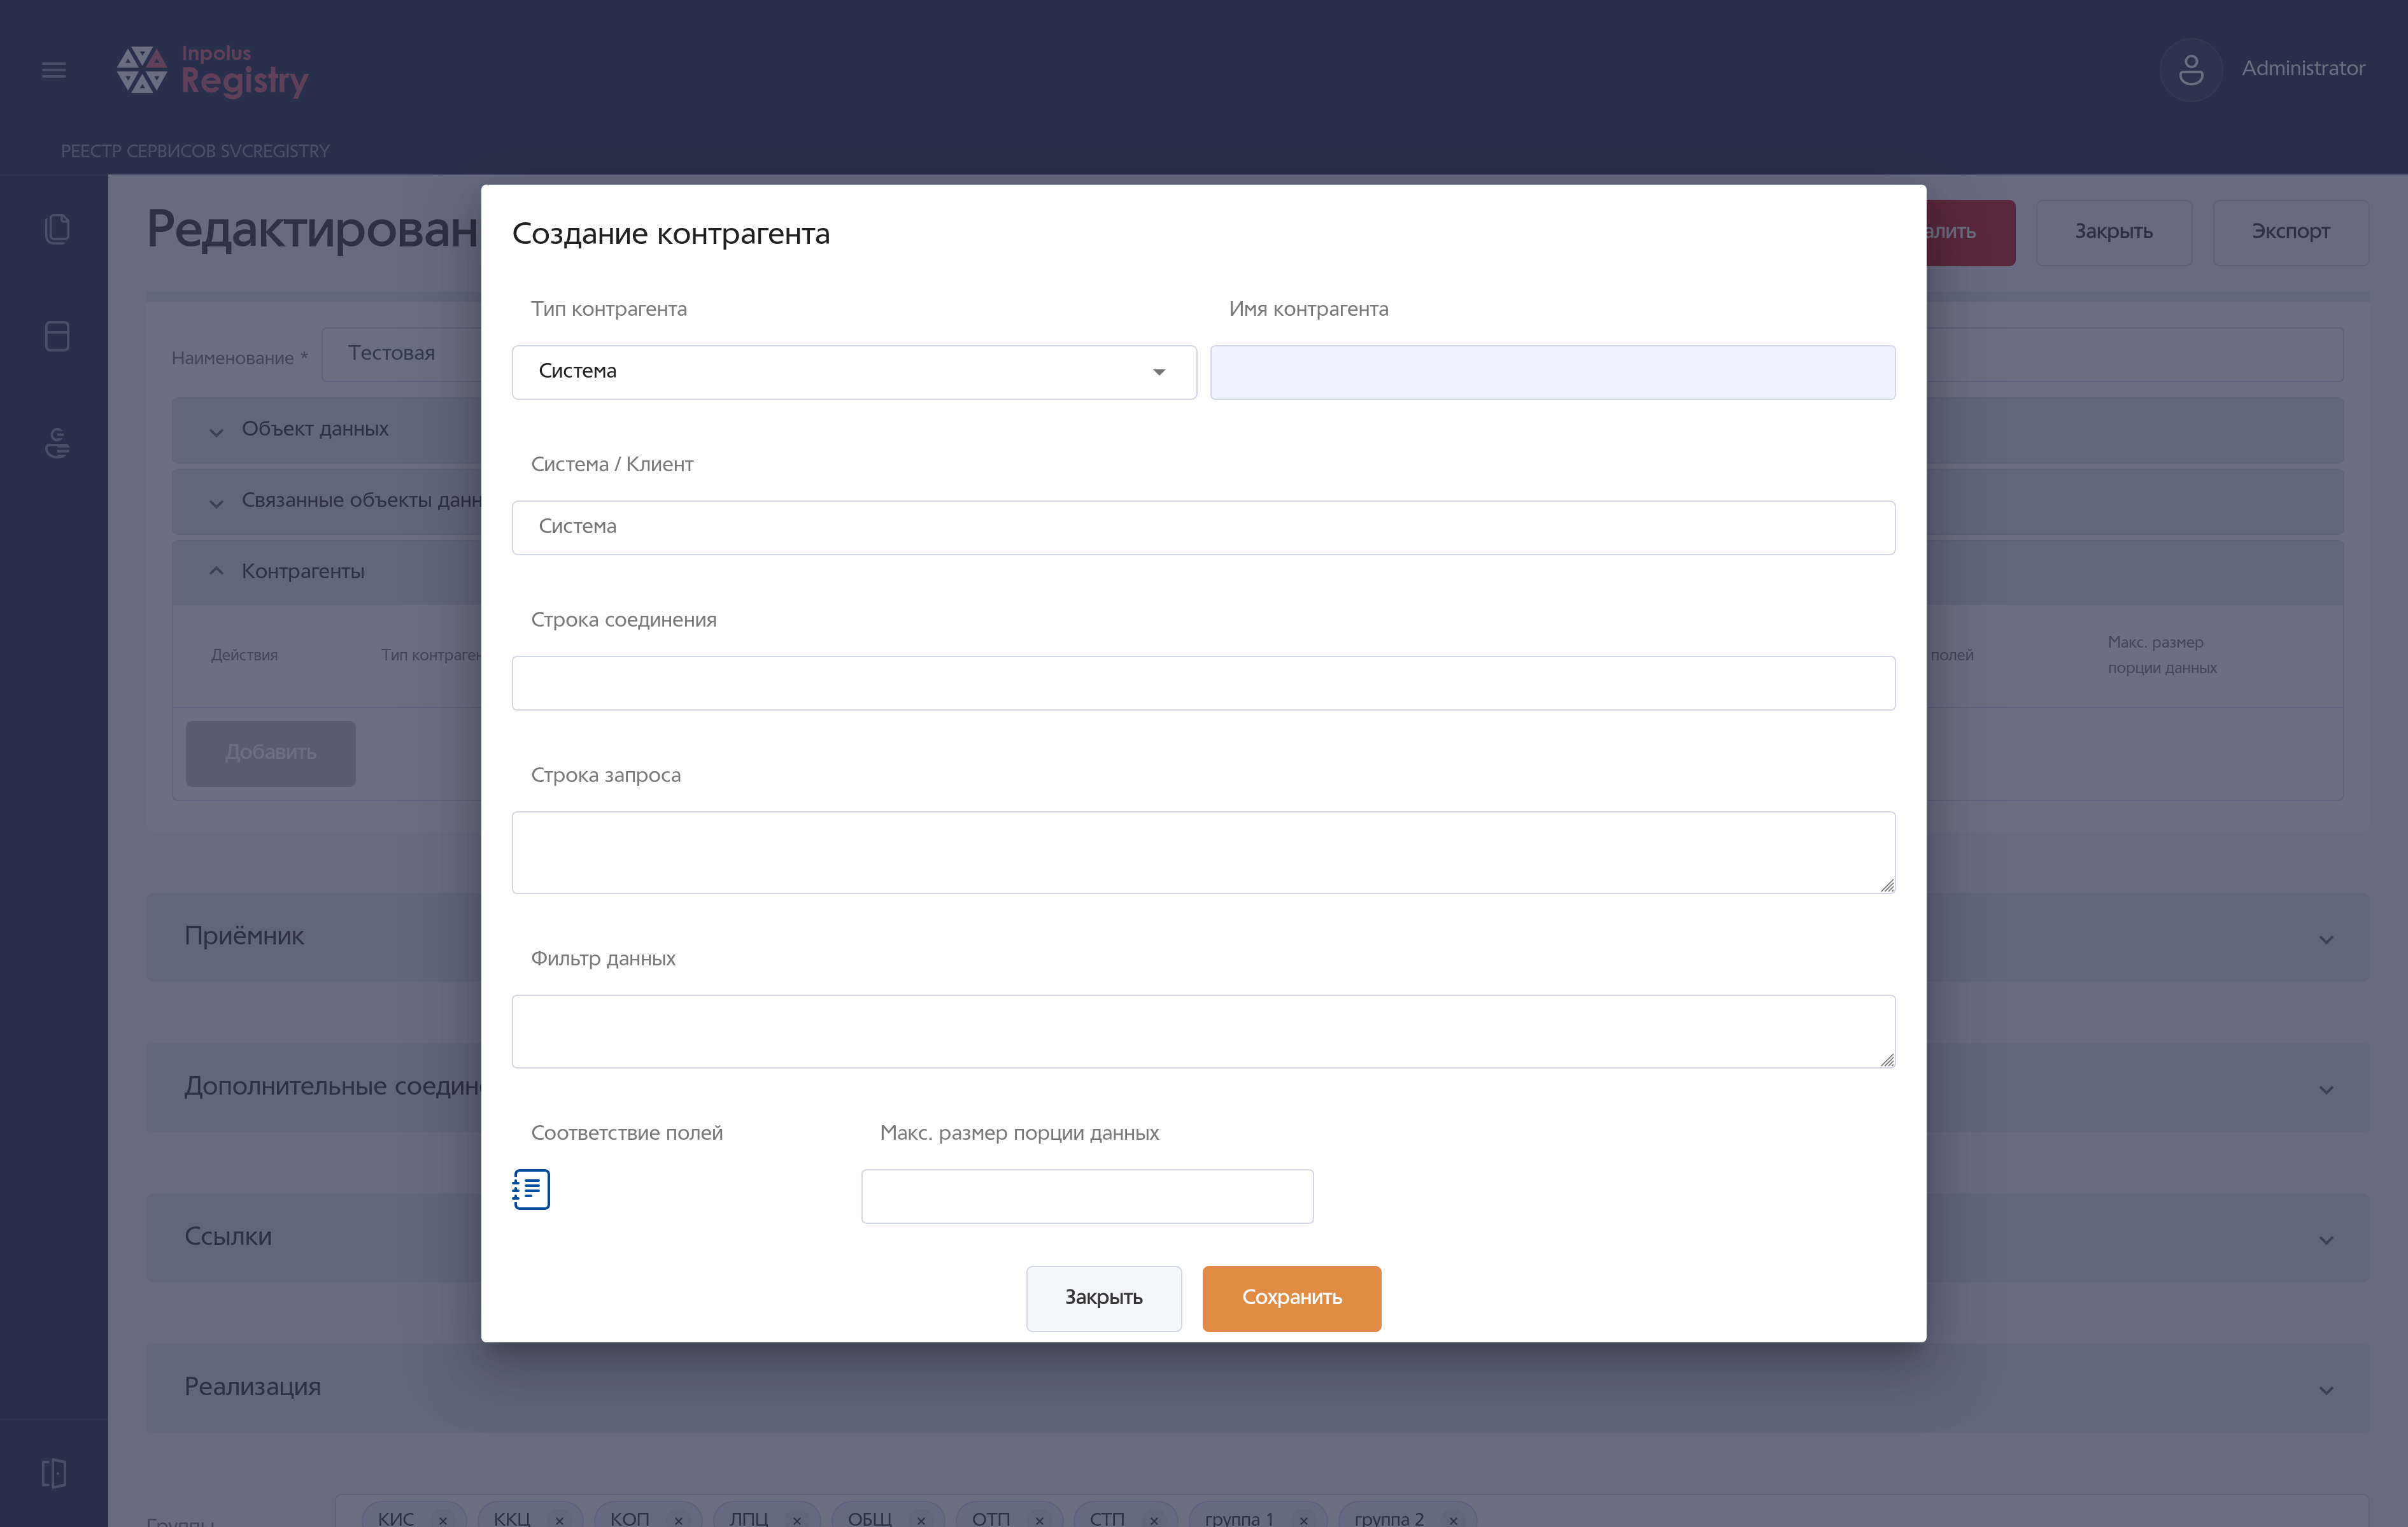The height and width of the screenshot is (1527, 2408).
Task: Remove the ЛПЦ group tag
Action: (797, 1520)
